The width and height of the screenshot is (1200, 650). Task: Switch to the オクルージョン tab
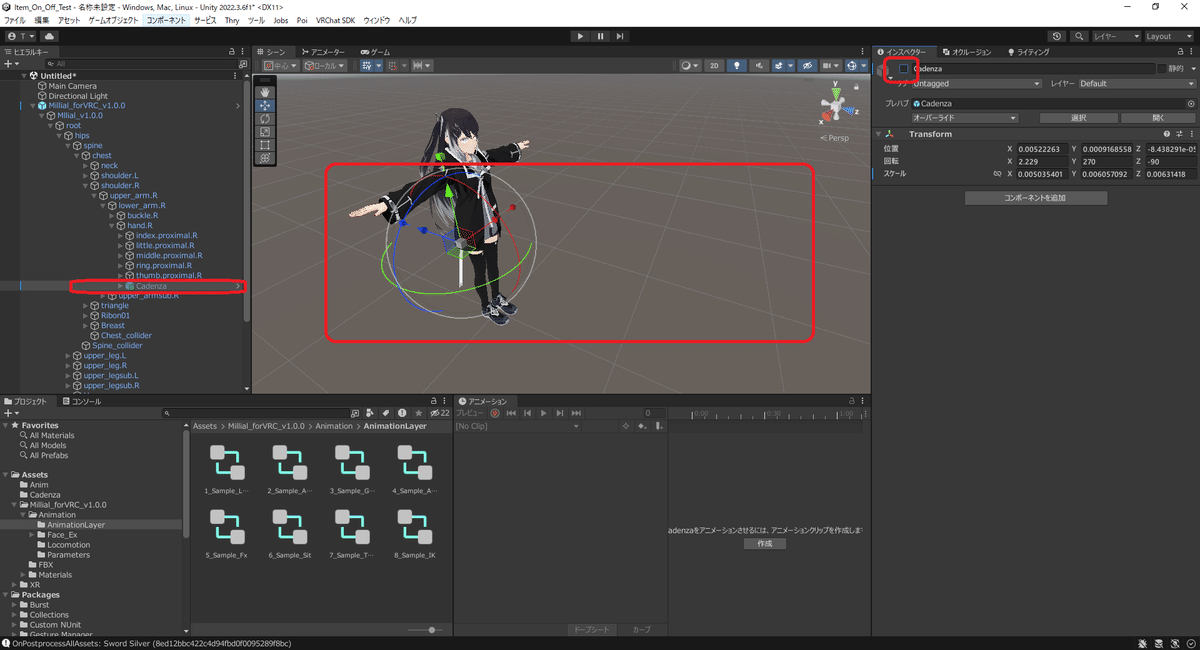(966, 52)
